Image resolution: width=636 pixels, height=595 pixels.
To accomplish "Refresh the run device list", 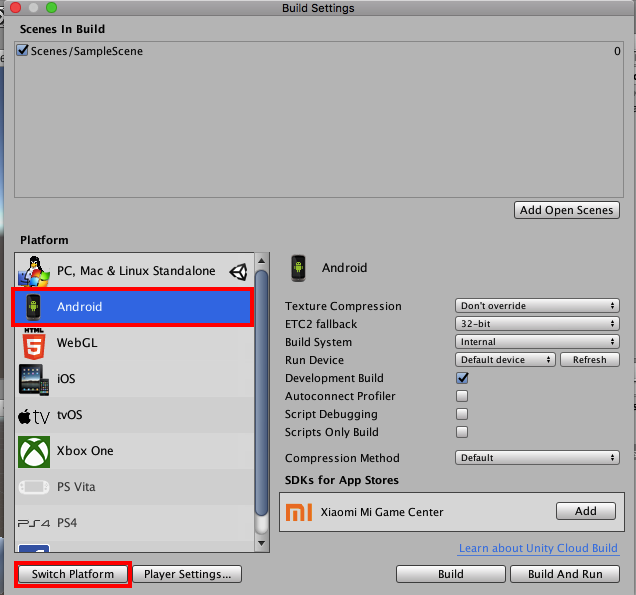I will 590,360.
